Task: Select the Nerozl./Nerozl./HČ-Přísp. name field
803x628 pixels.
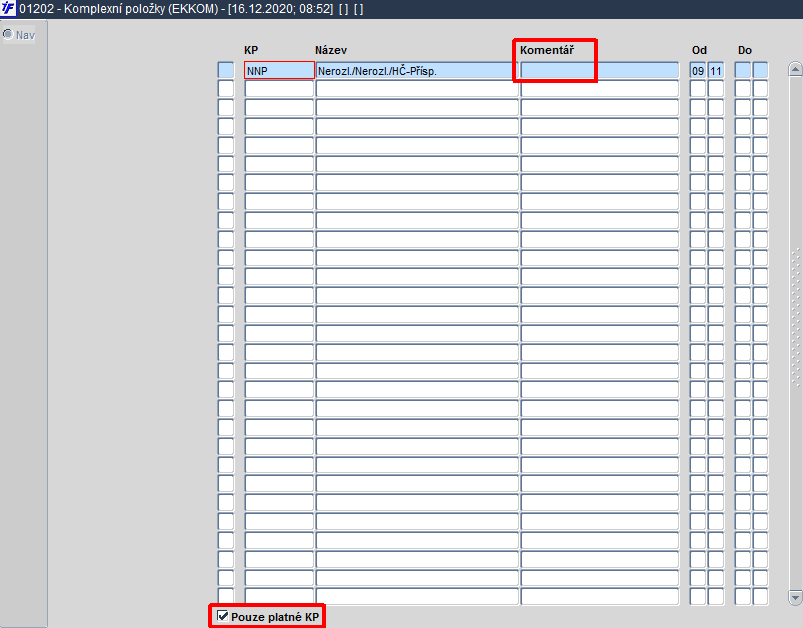Action: click(417, 71)
